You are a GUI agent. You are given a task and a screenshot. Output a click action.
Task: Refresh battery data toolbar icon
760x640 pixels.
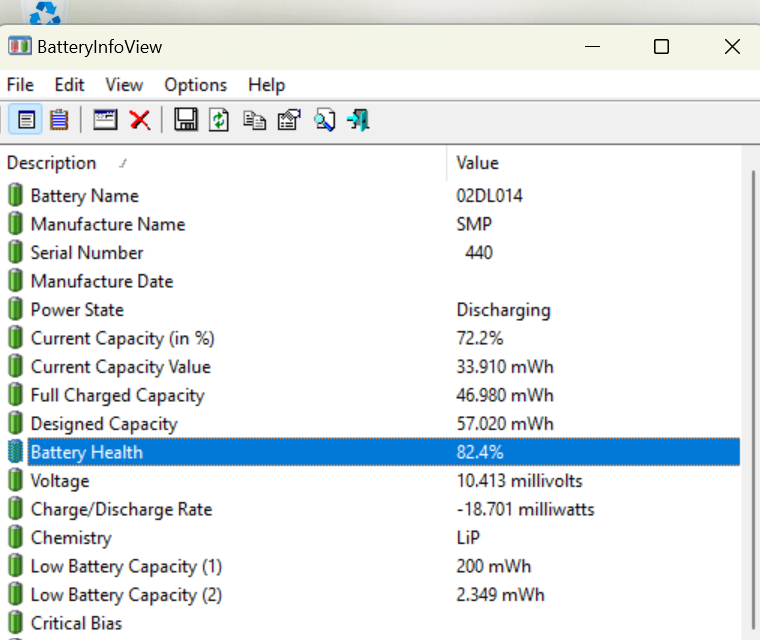[x=219, y=119]
